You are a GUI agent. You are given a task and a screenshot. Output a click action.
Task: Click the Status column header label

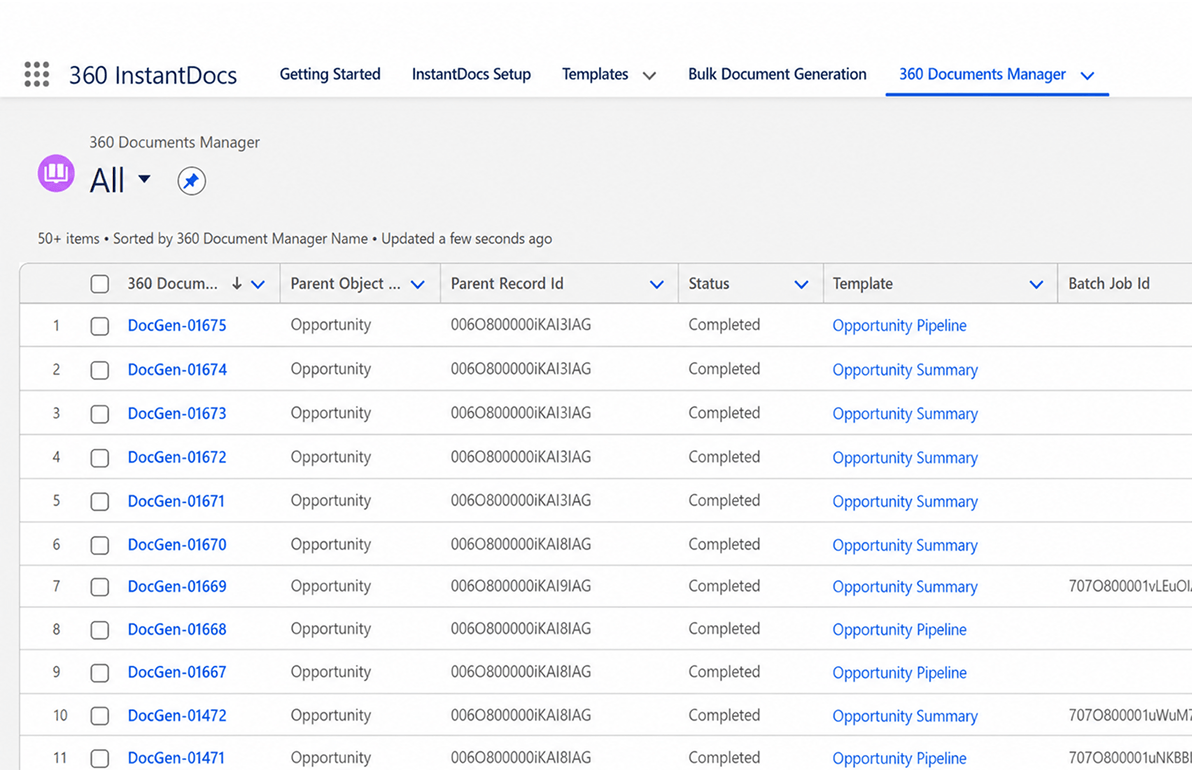pos(709,284)
